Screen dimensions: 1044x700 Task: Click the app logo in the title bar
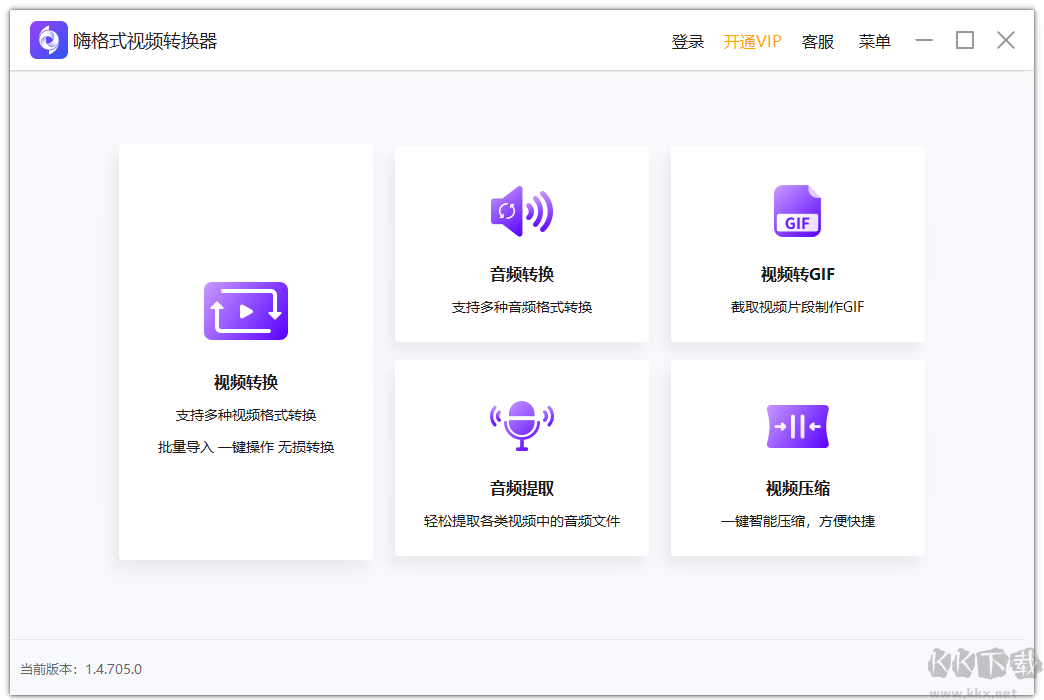click(48, 40)
